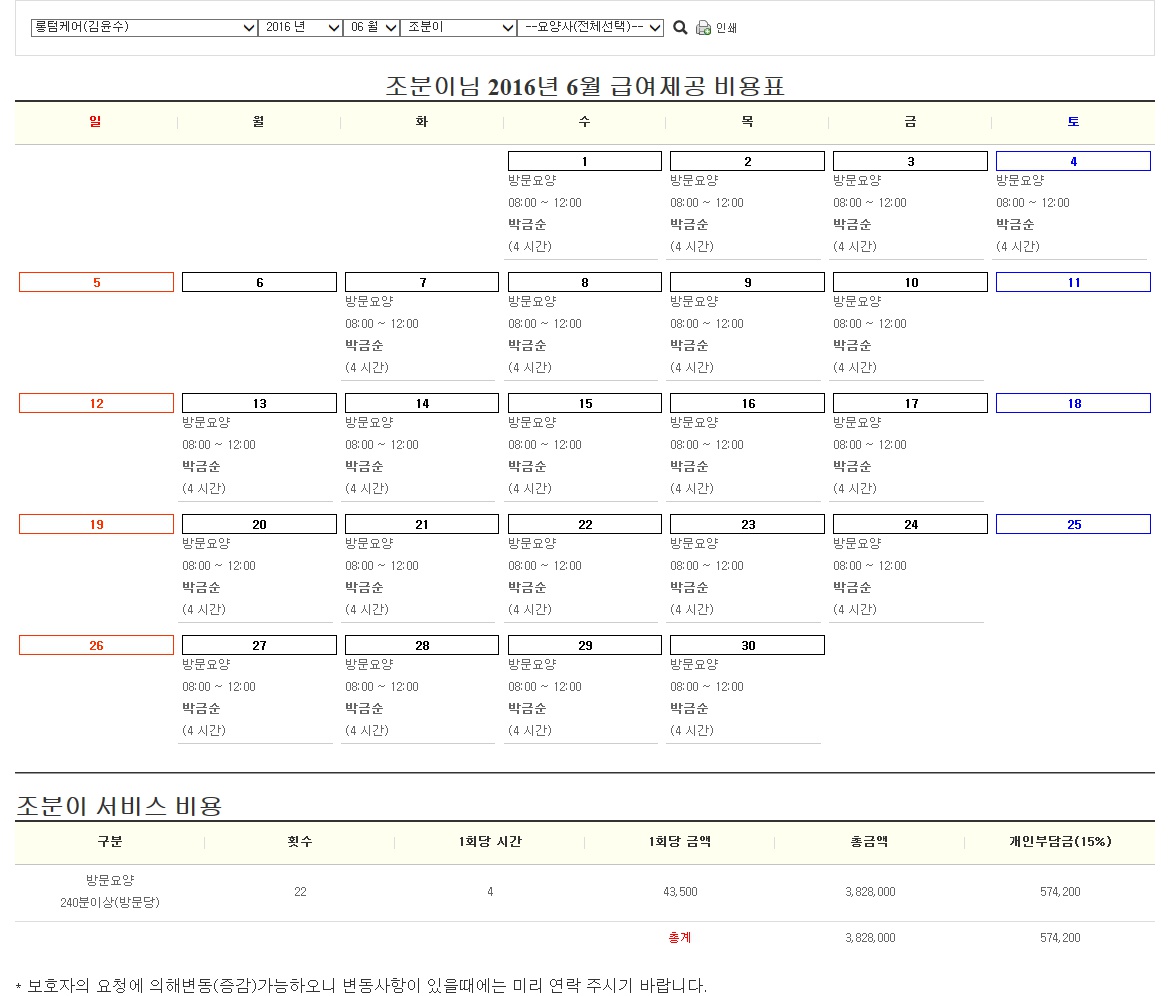Click the printer icon beside 인쇄
The height and width of the screenshot is (996, 1170).
pos(703,28)
